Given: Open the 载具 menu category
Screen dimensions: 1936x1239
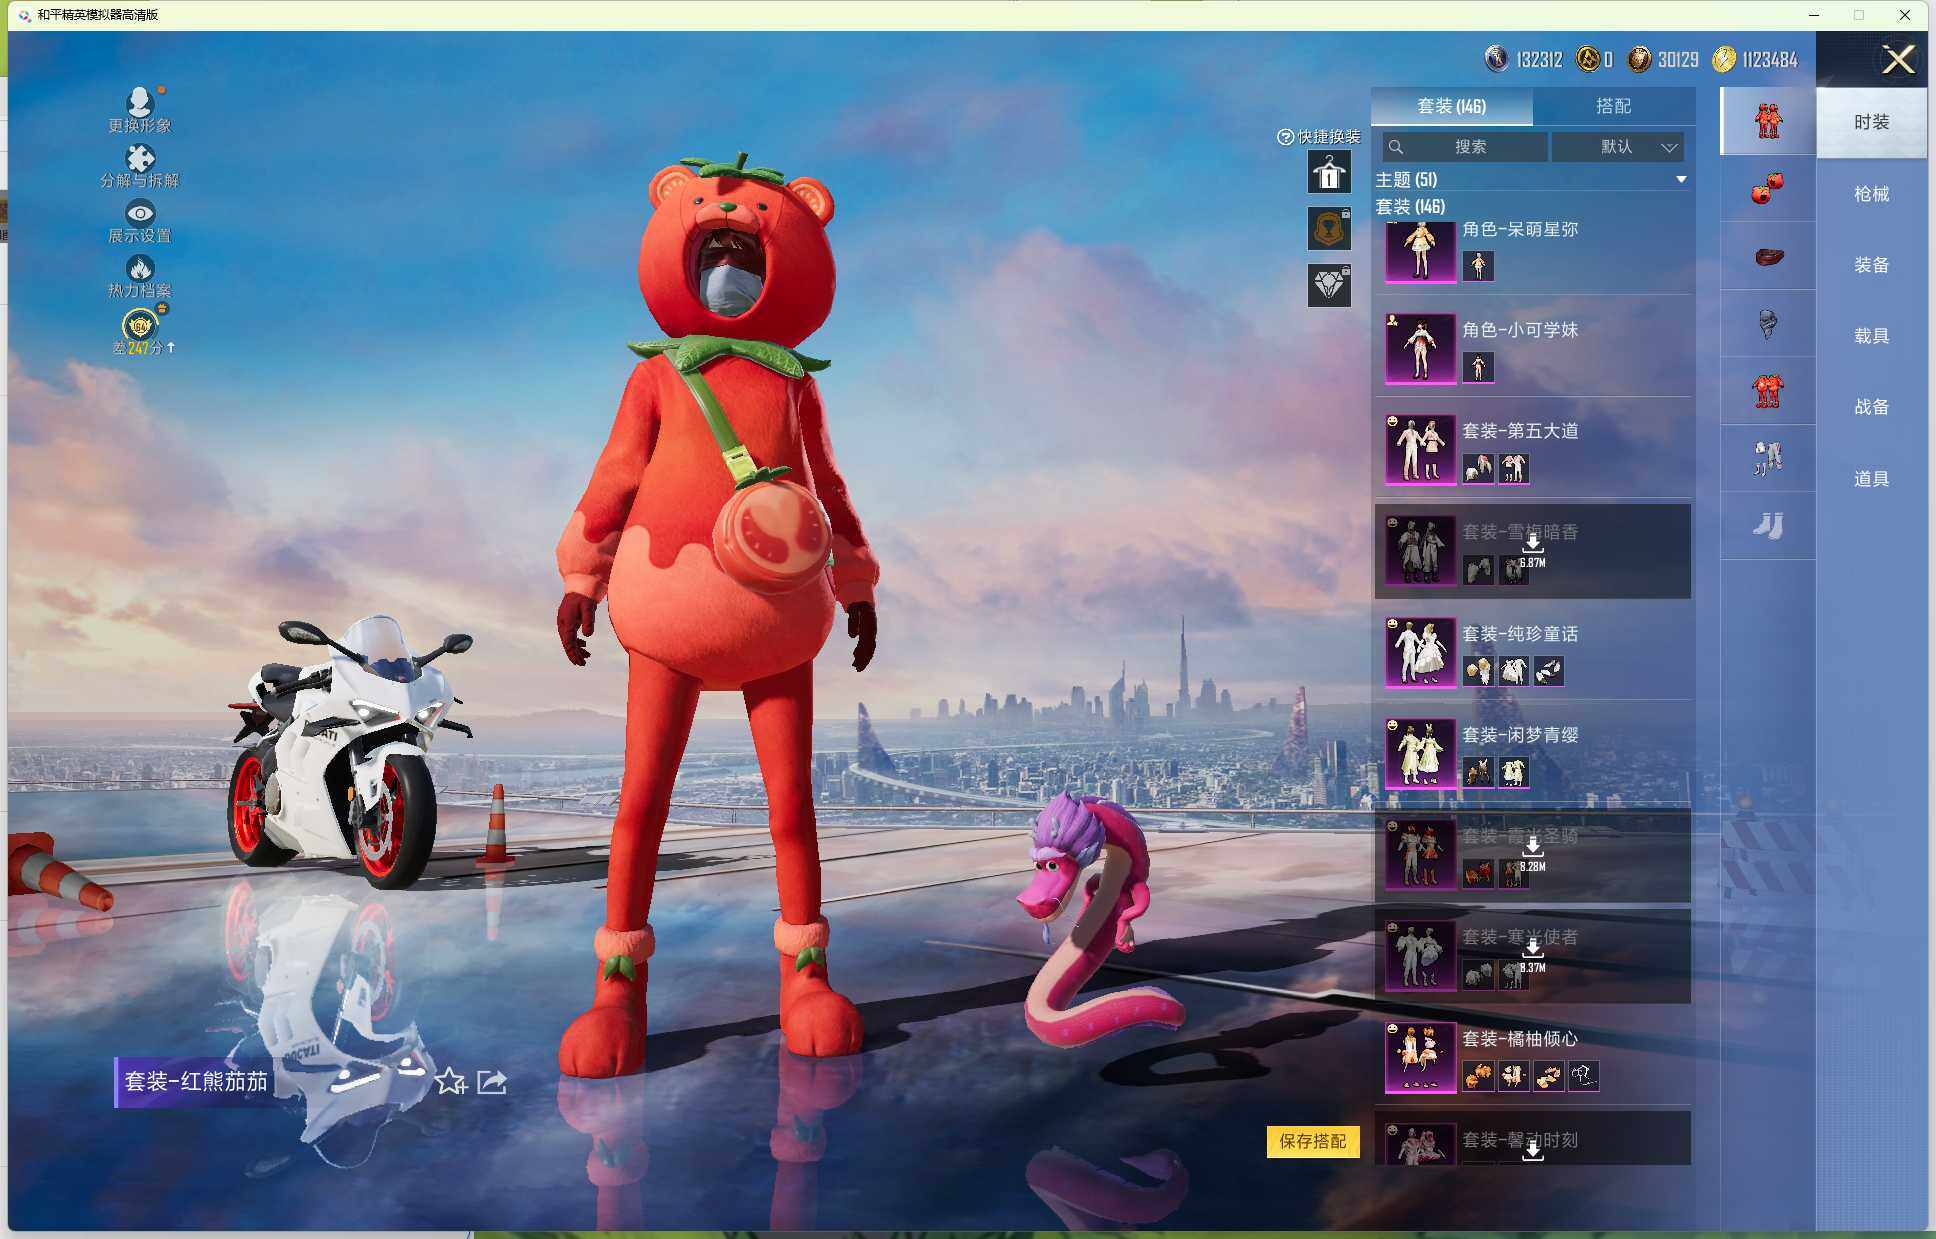Looking at the screenshot, I should (x=1871, y=336).
